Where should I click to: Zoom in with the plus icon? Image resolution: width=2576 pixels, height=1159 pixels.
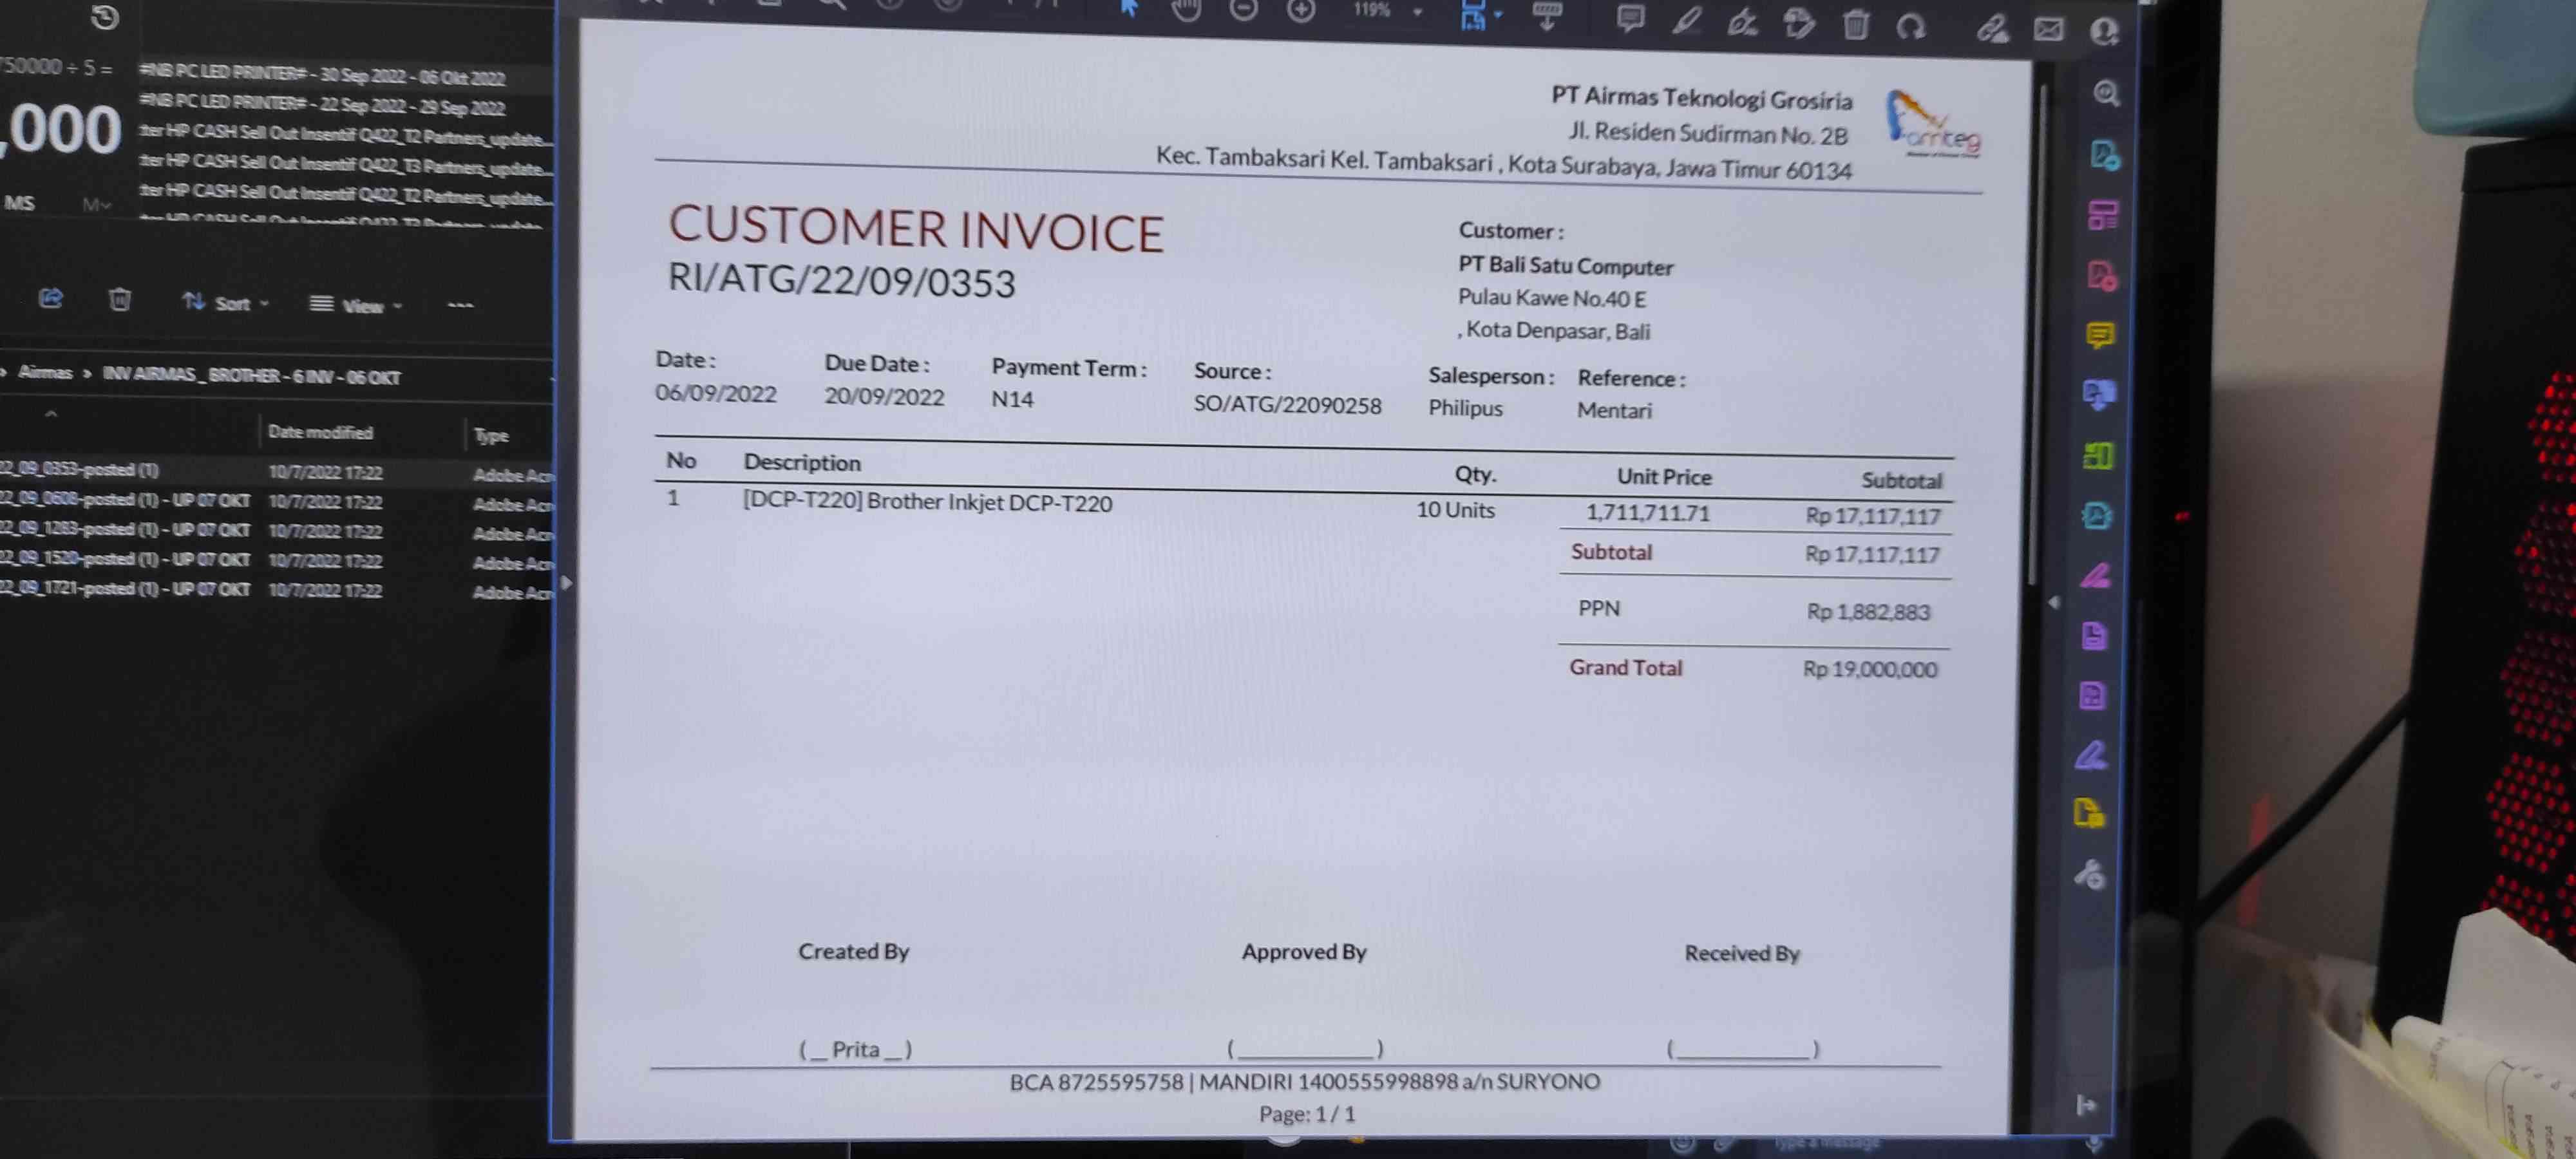pyautogui.click(x=1300, y=11)
